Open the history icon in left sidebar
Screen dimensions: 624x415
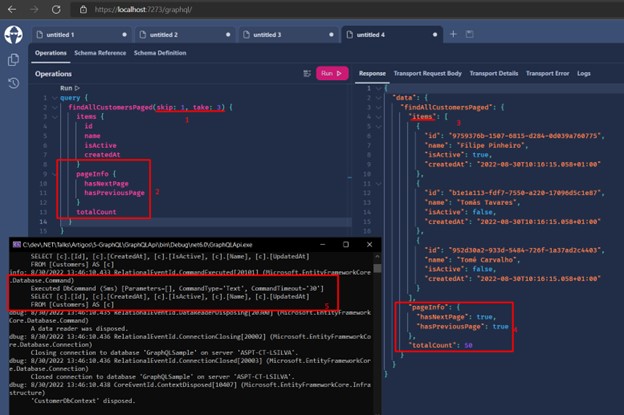pos(13,82)
